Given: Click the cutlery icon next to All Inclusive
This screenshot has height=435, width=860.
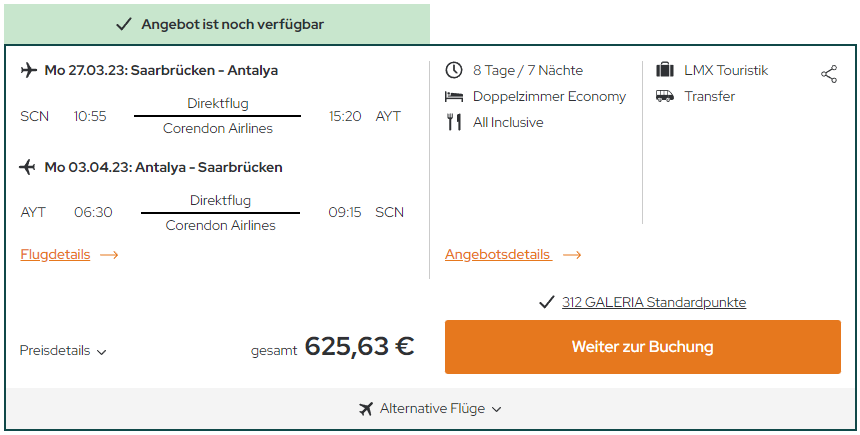Looking at the screenshot, I should [454, 122].
